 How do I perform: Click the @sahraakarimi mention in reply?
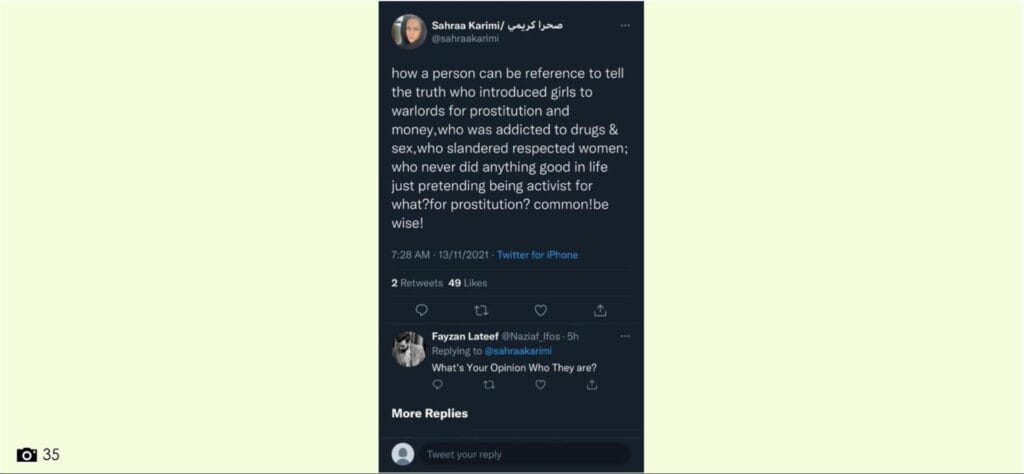point(518,351)
